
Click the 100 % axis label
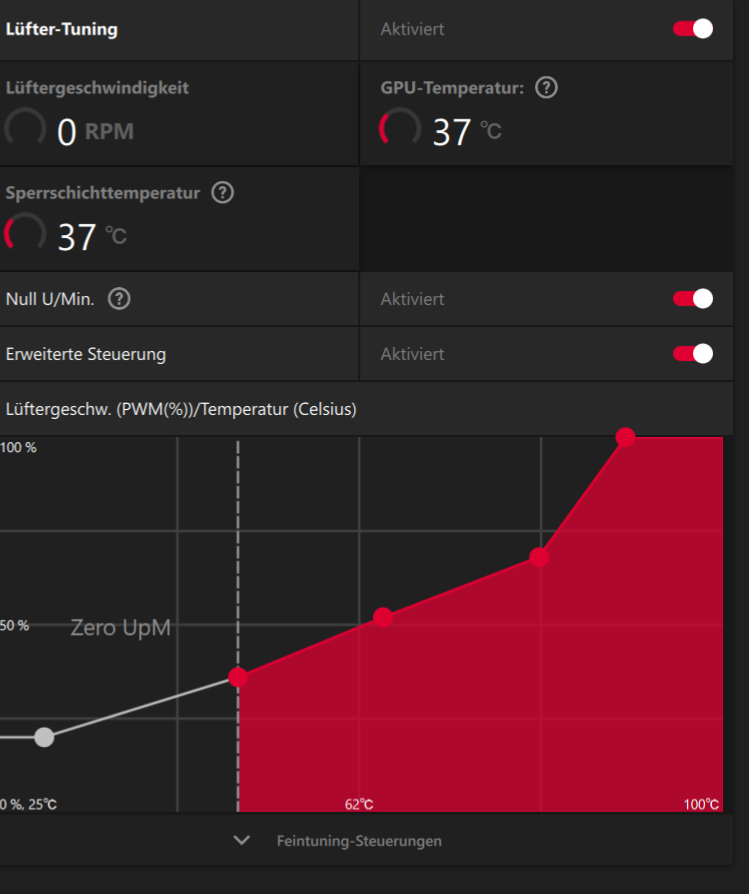point(18,448)
